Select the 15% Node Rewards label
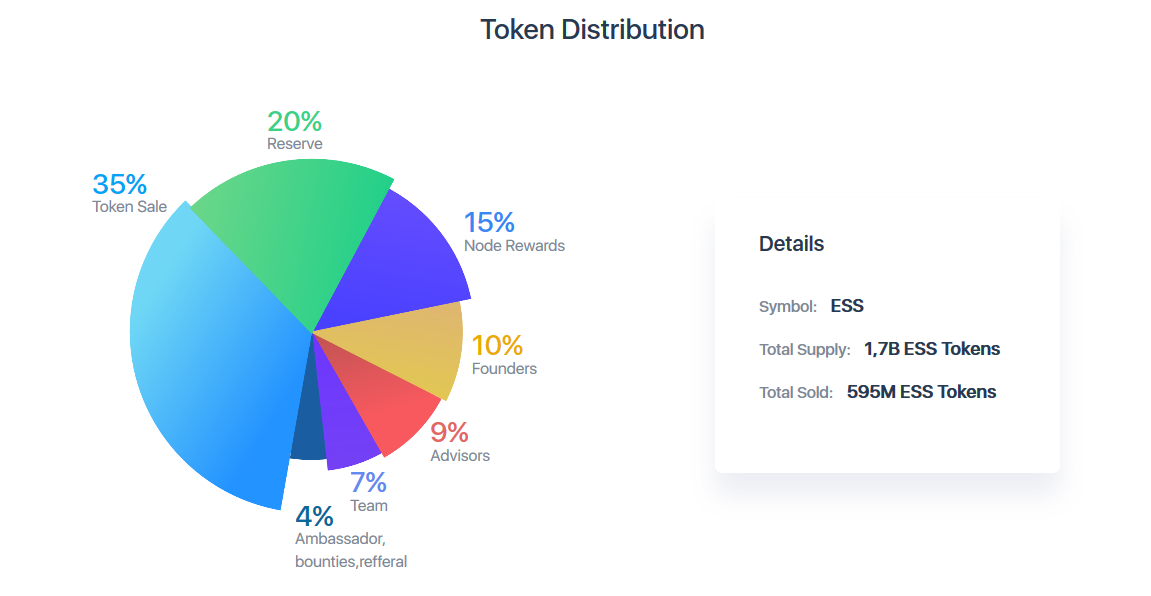The width and height of the screenshot is (1151, 596). pyautogui.click(x=489, y=223)
